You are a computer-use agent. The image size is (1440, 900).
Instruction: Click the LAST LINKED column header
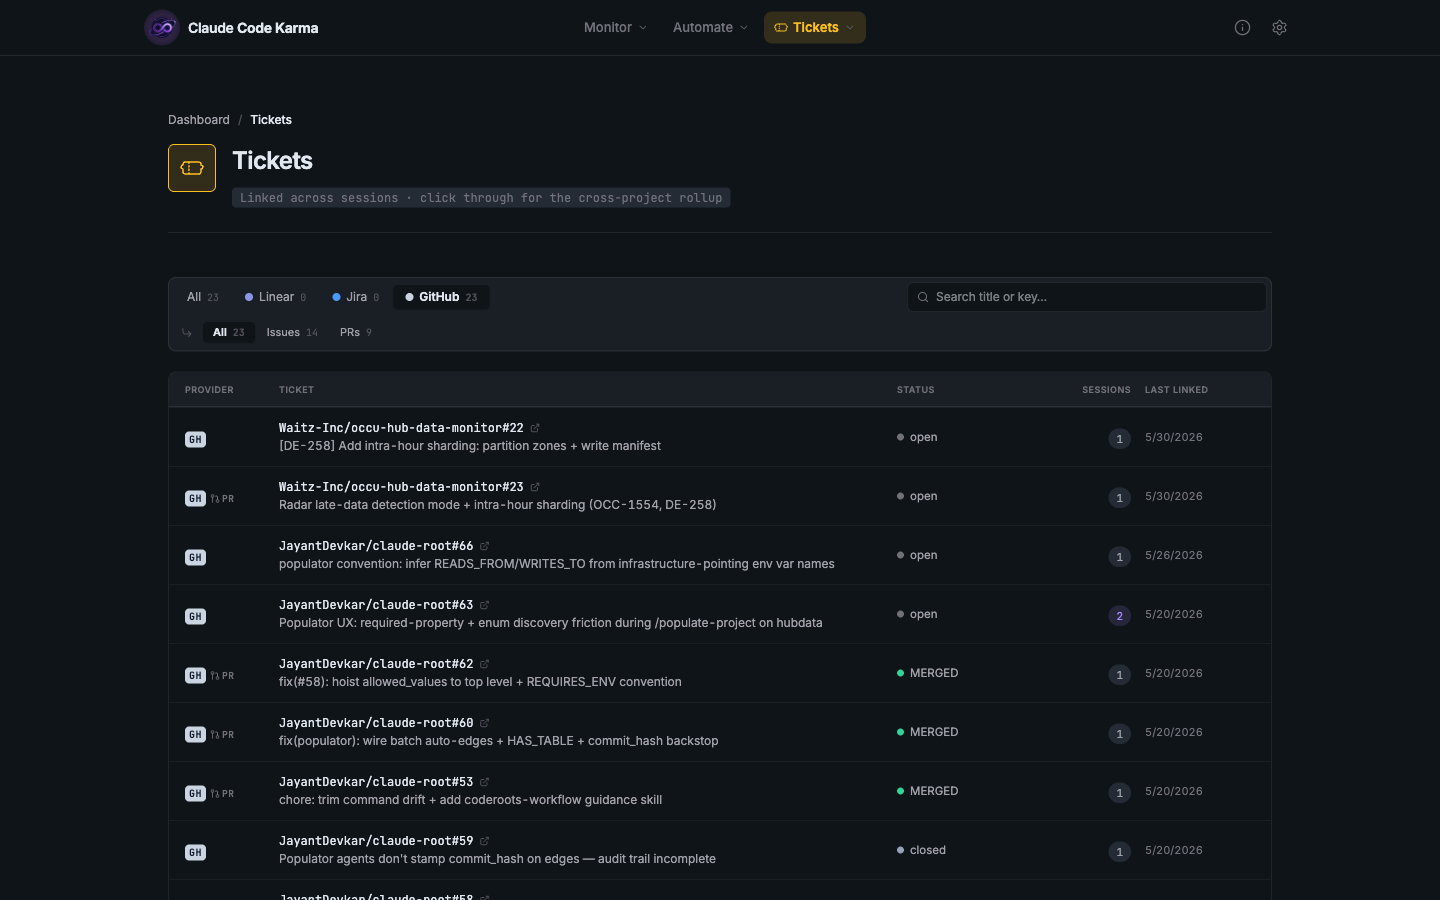click(1176, 390)
